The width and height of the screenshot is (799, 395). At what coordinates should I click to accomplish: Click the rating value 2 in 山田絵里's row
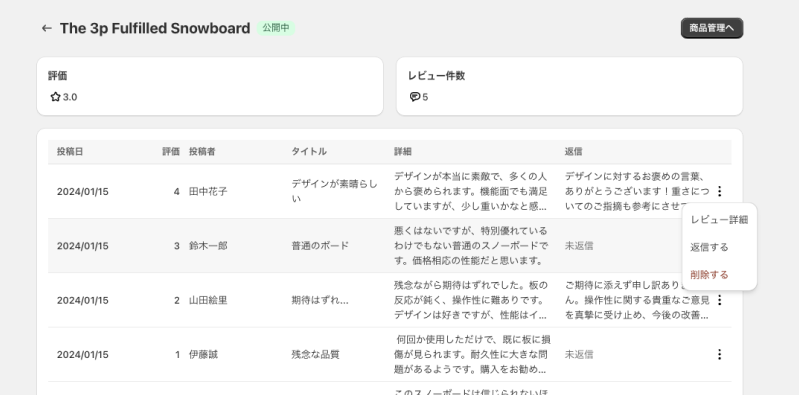click(176, 300)
